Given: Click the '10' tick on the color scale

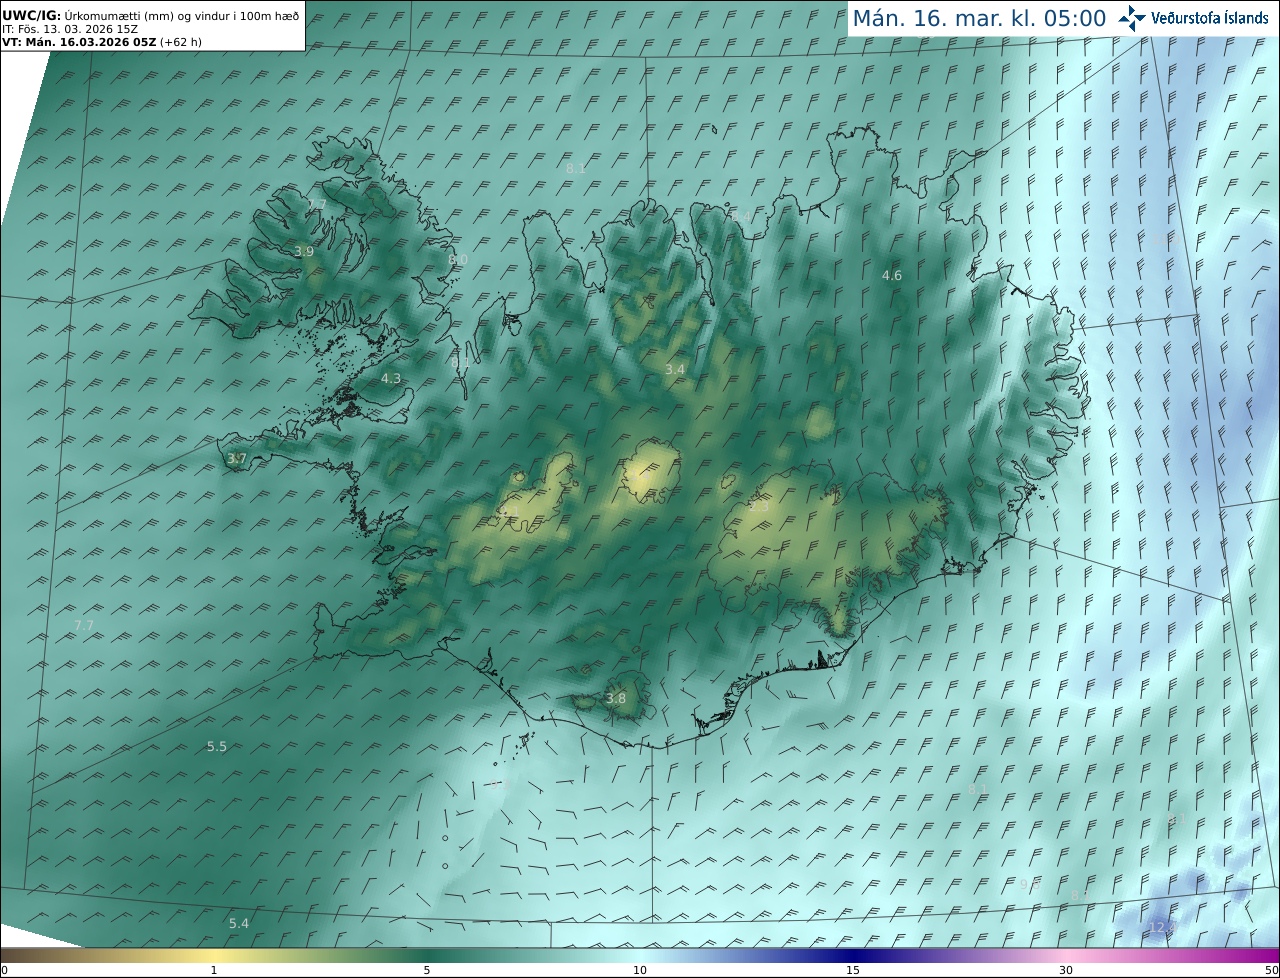Looking at the screenshot, I should pos(640,970).
